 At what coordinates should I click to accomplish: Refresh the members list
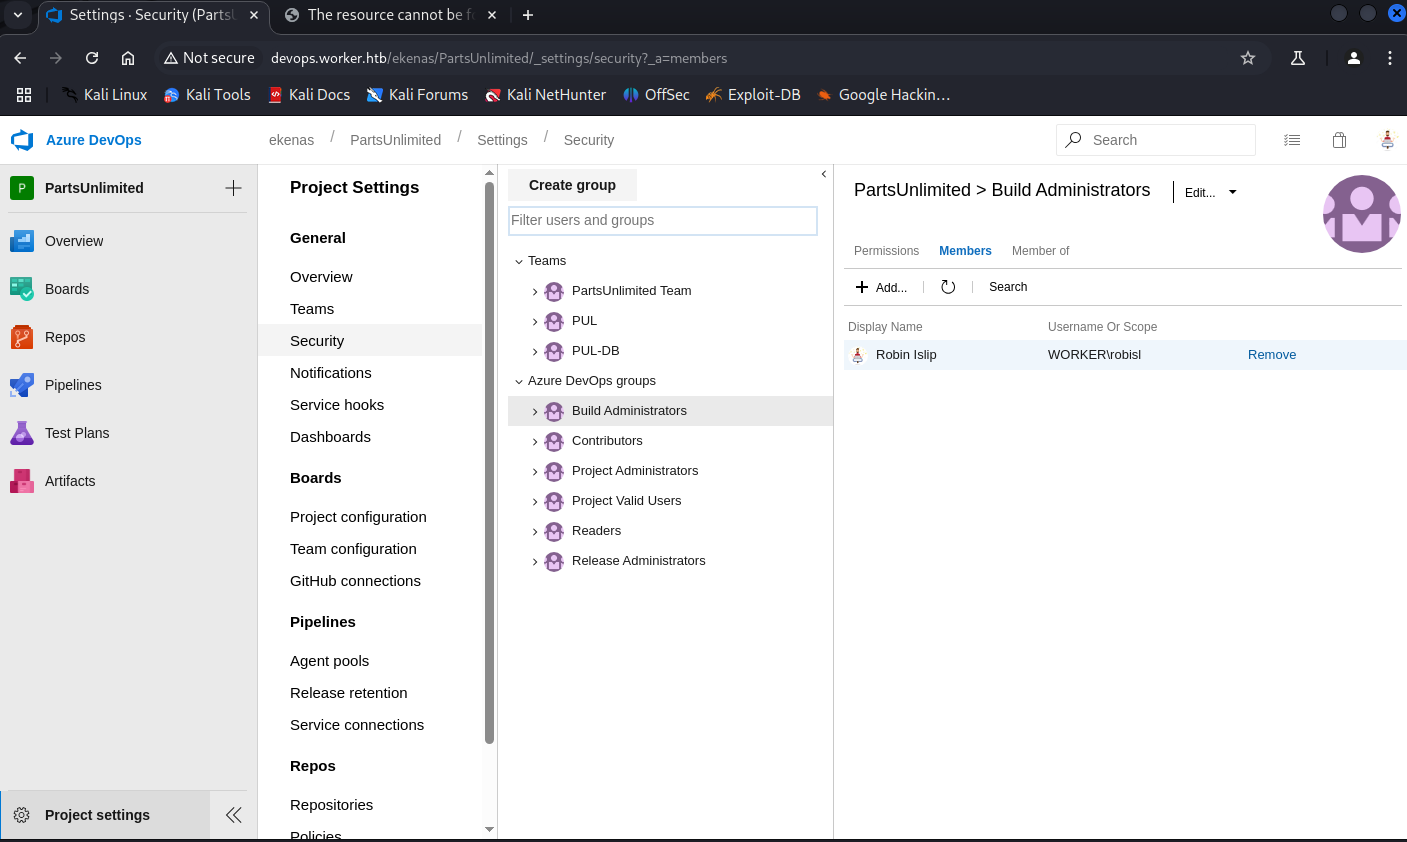(948, 287)
